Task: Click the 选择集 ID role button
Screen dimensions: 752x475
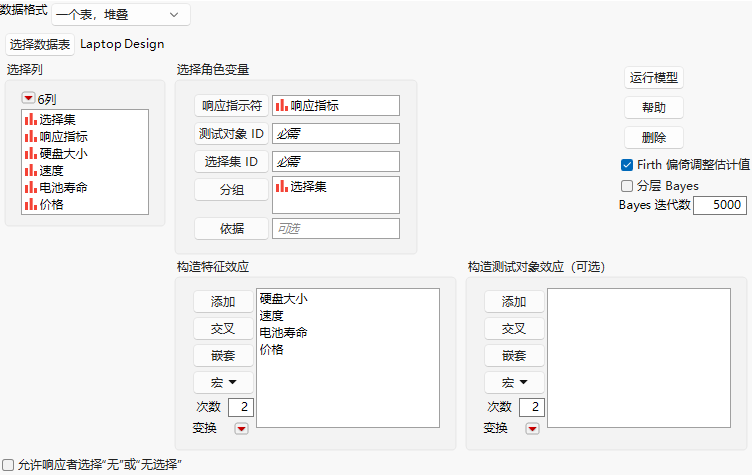Action: click(x=232, y=162)
